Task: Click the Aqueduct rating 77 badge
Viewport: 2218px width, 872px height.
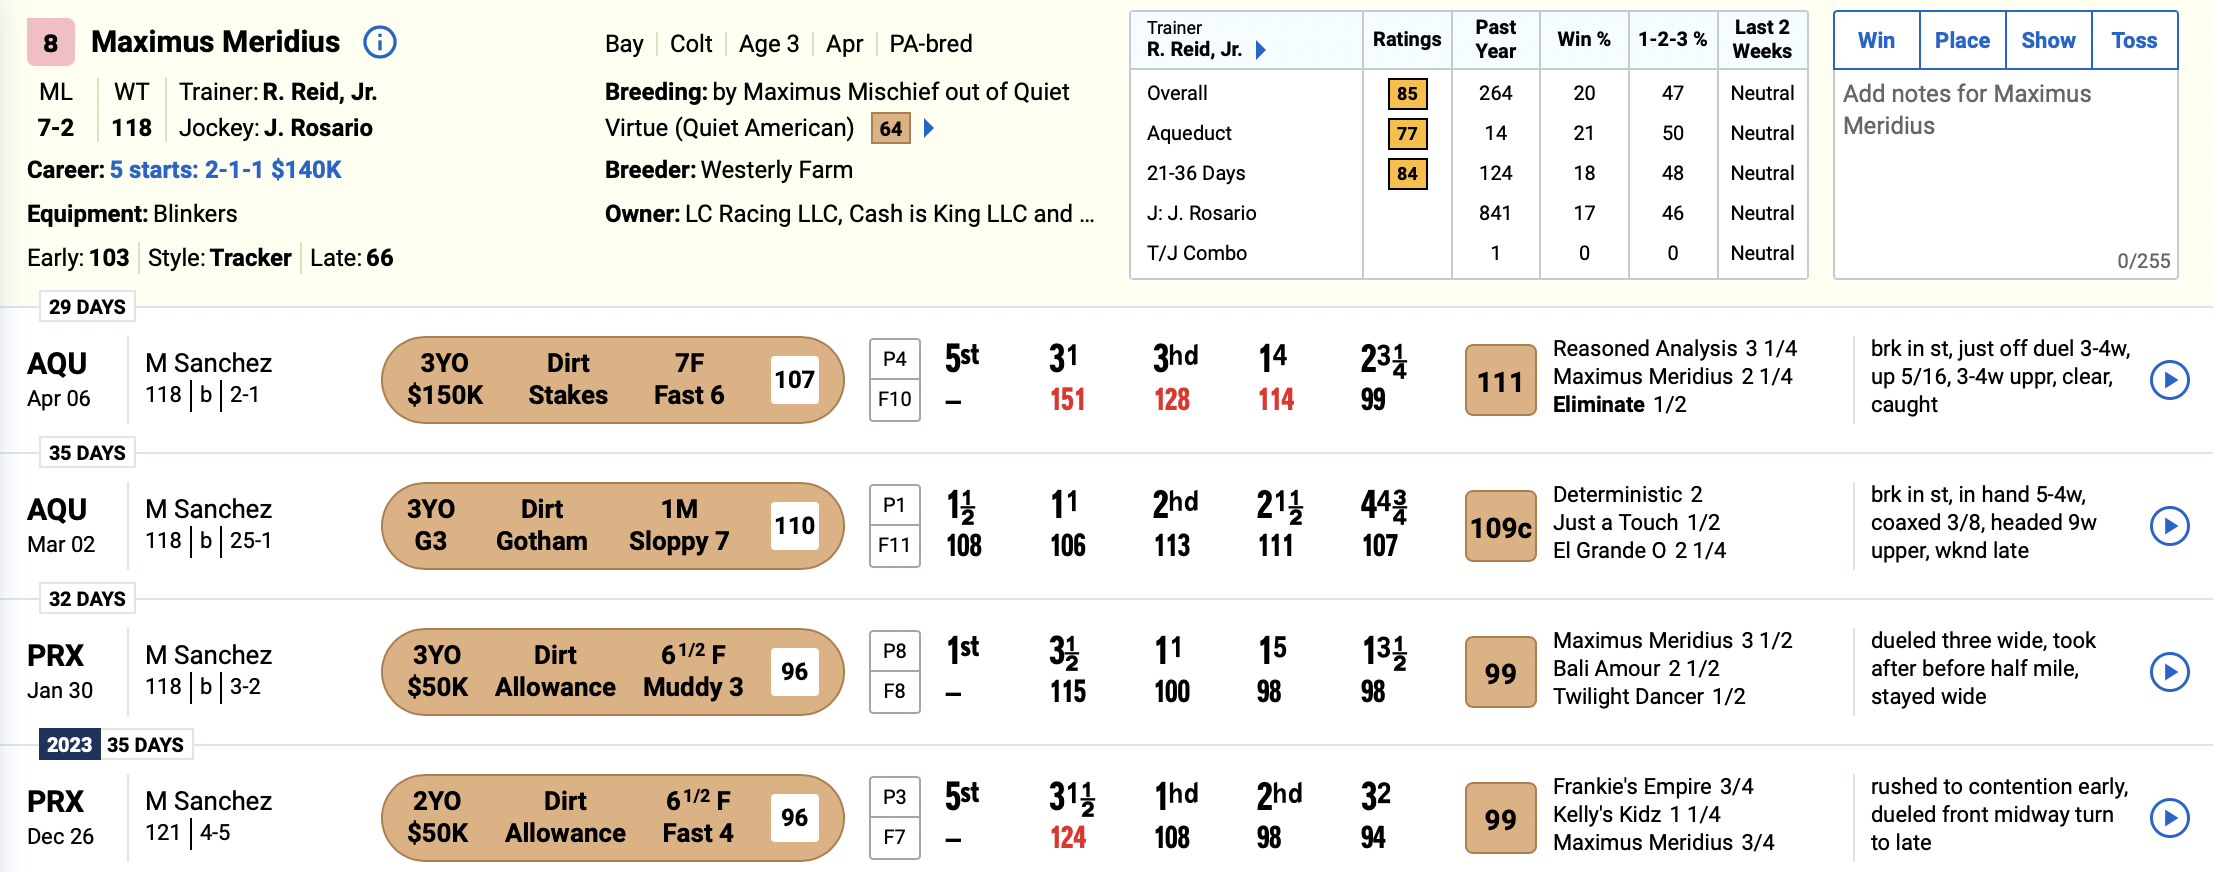Action: click(x=1407, y=133)
